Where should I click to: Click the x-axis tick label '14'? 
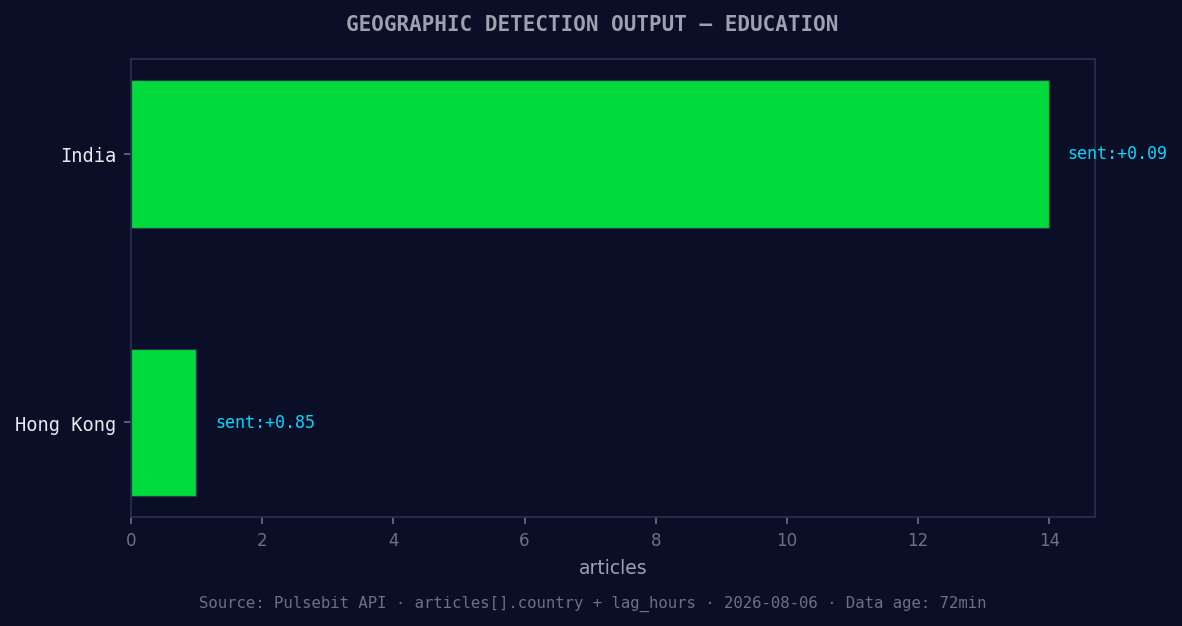(1049, 540)
